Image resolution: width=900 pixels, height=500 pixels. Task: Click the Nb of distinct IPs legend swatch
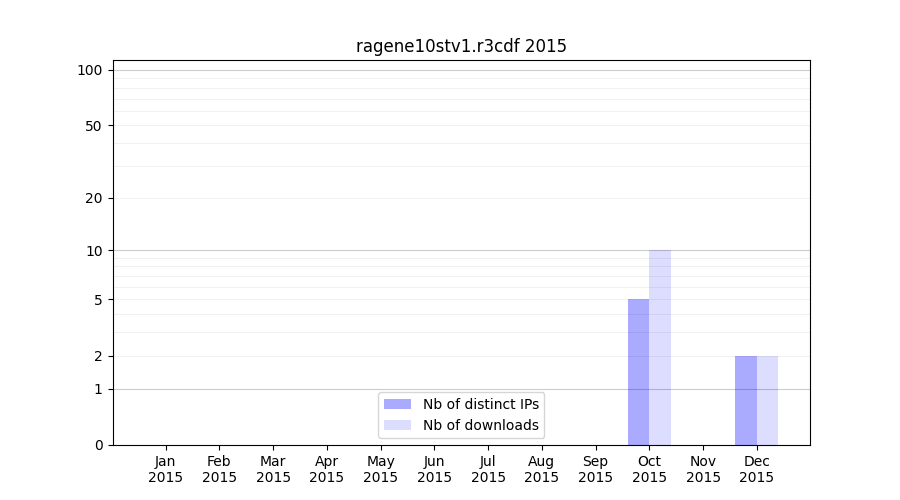pos(397,404)
